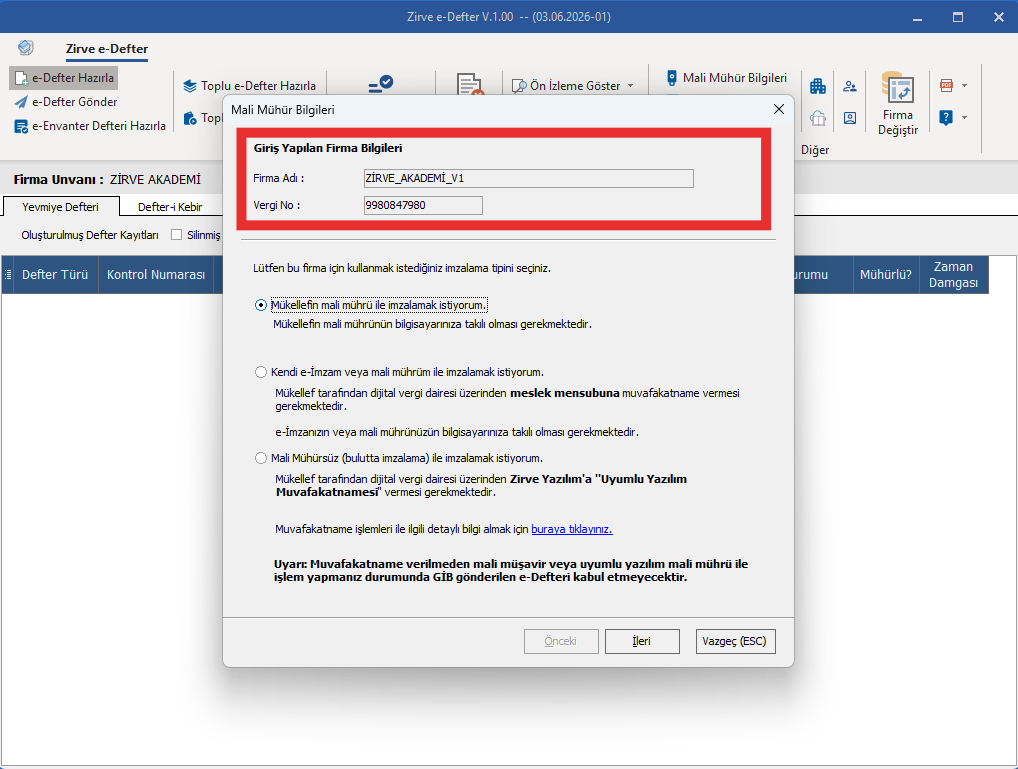Click the disabled Önceki button
1018x769 pixels.
[x=561, y=641]
